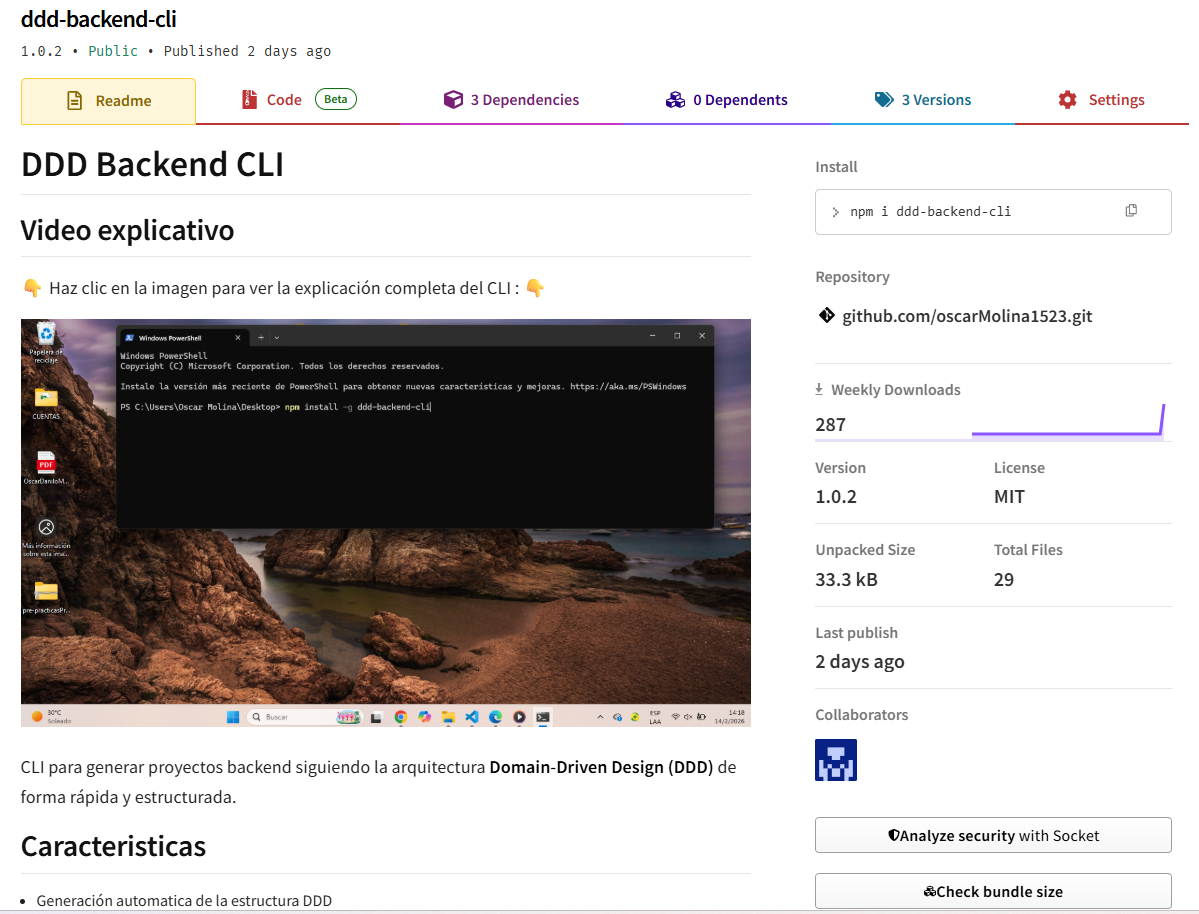
Task: Click the Dependencies cube icon
Action: [x=453, y=99]
